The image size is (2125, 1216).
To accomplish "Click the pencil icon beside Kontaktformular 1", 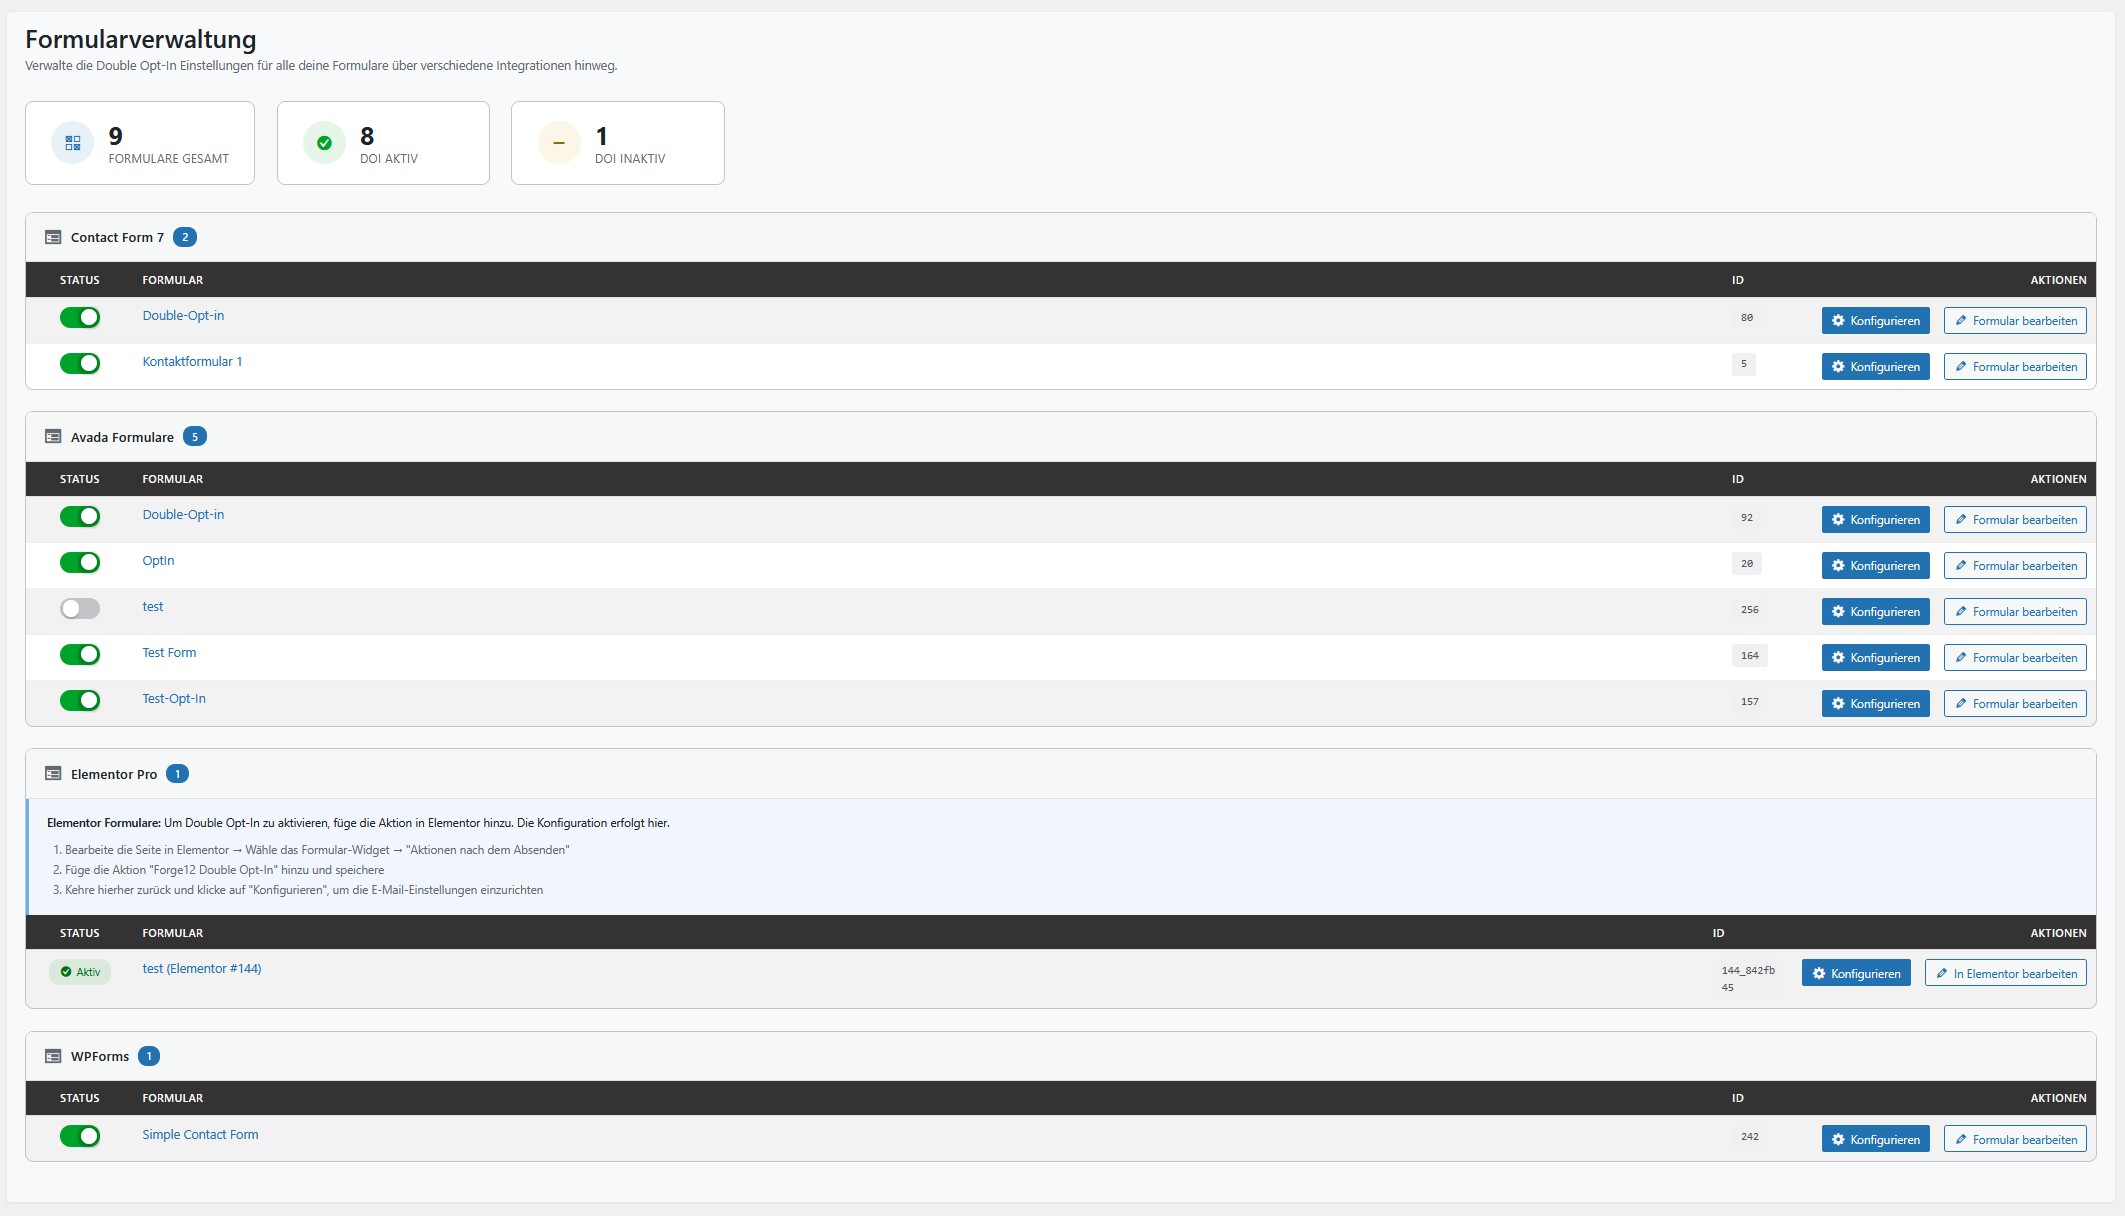I will pyautogui.click(x=1960, y=366).
